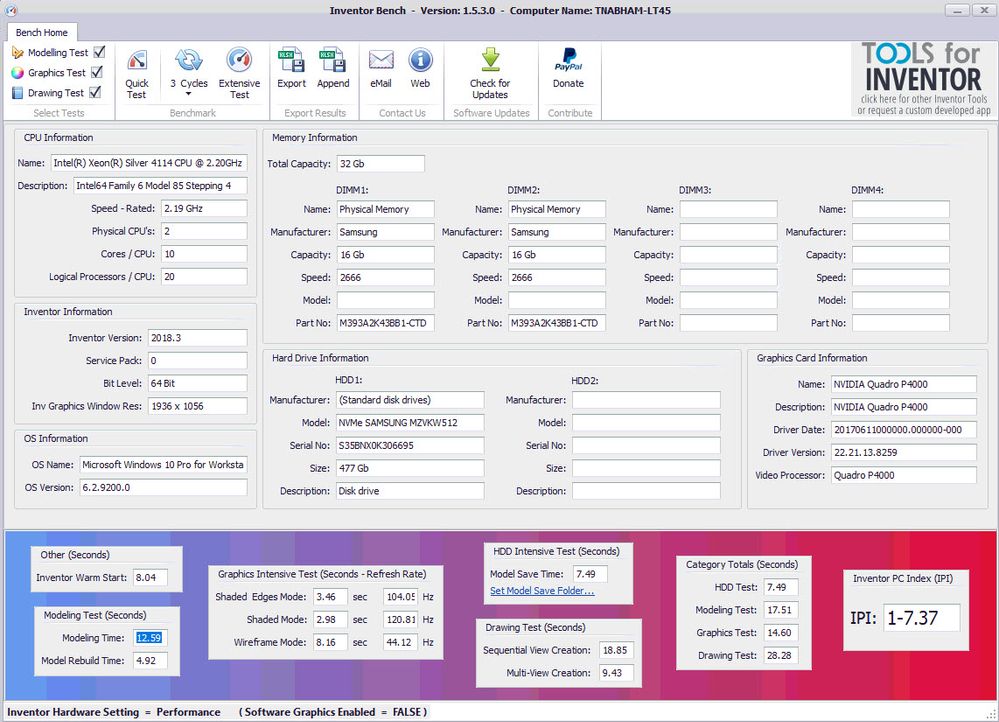This screenshot has width=999, height=722.
Task: Click the HDD1 Model field
Action: 410,422
